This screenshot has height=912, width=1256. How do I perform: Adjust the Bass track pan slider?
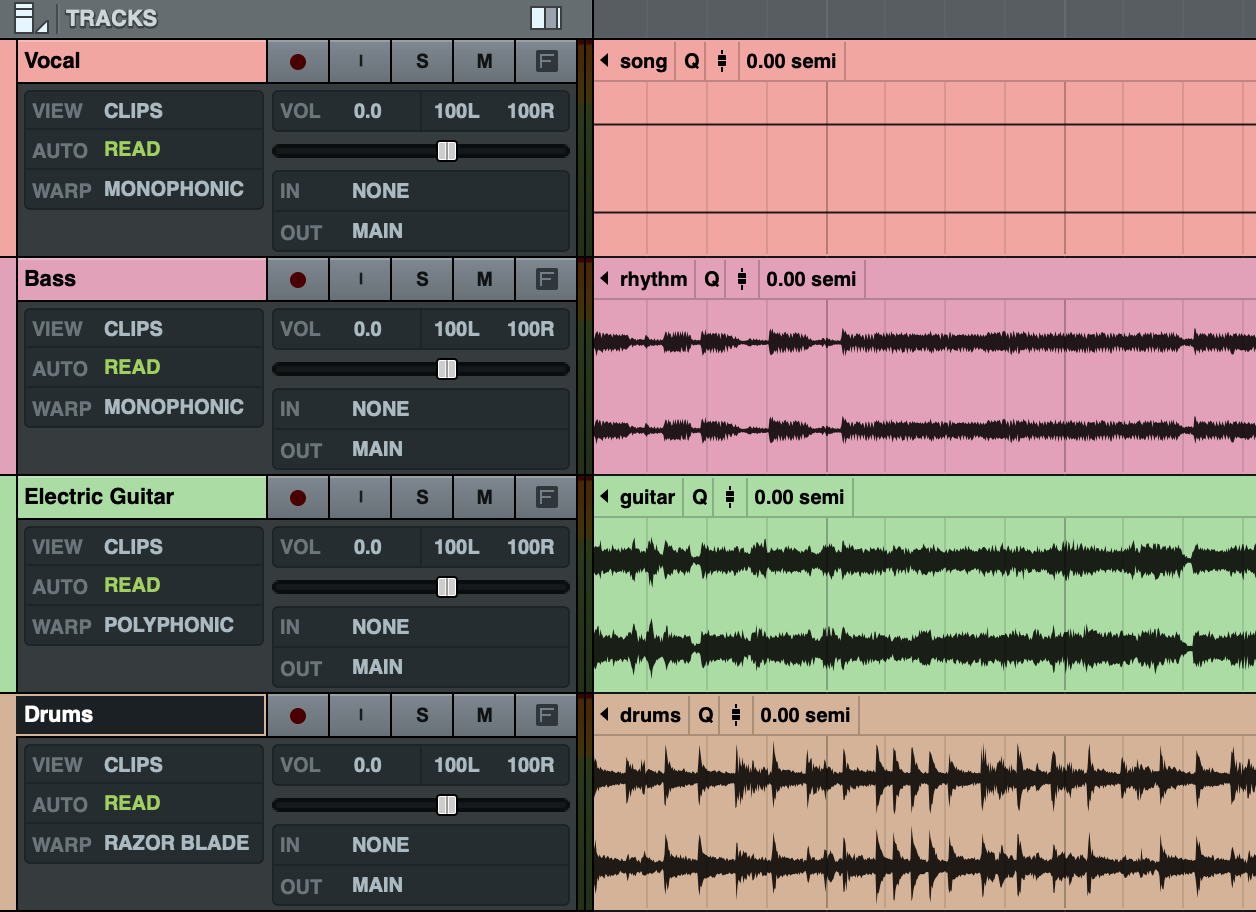(x=447, y=369)
